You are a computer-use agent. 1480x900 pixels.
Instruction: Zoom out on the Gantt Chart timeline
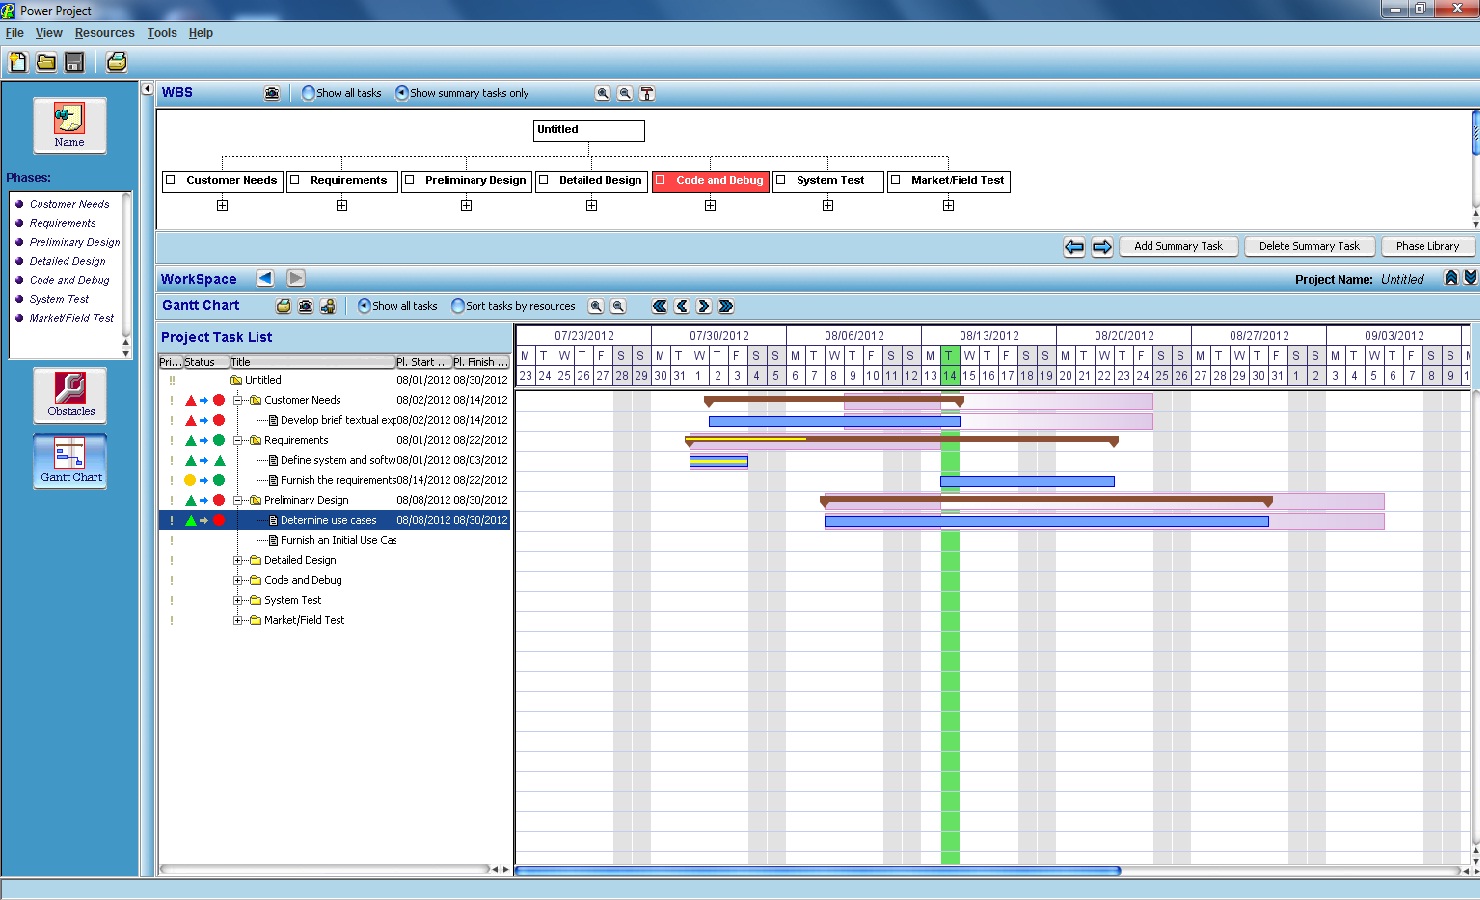618,306
